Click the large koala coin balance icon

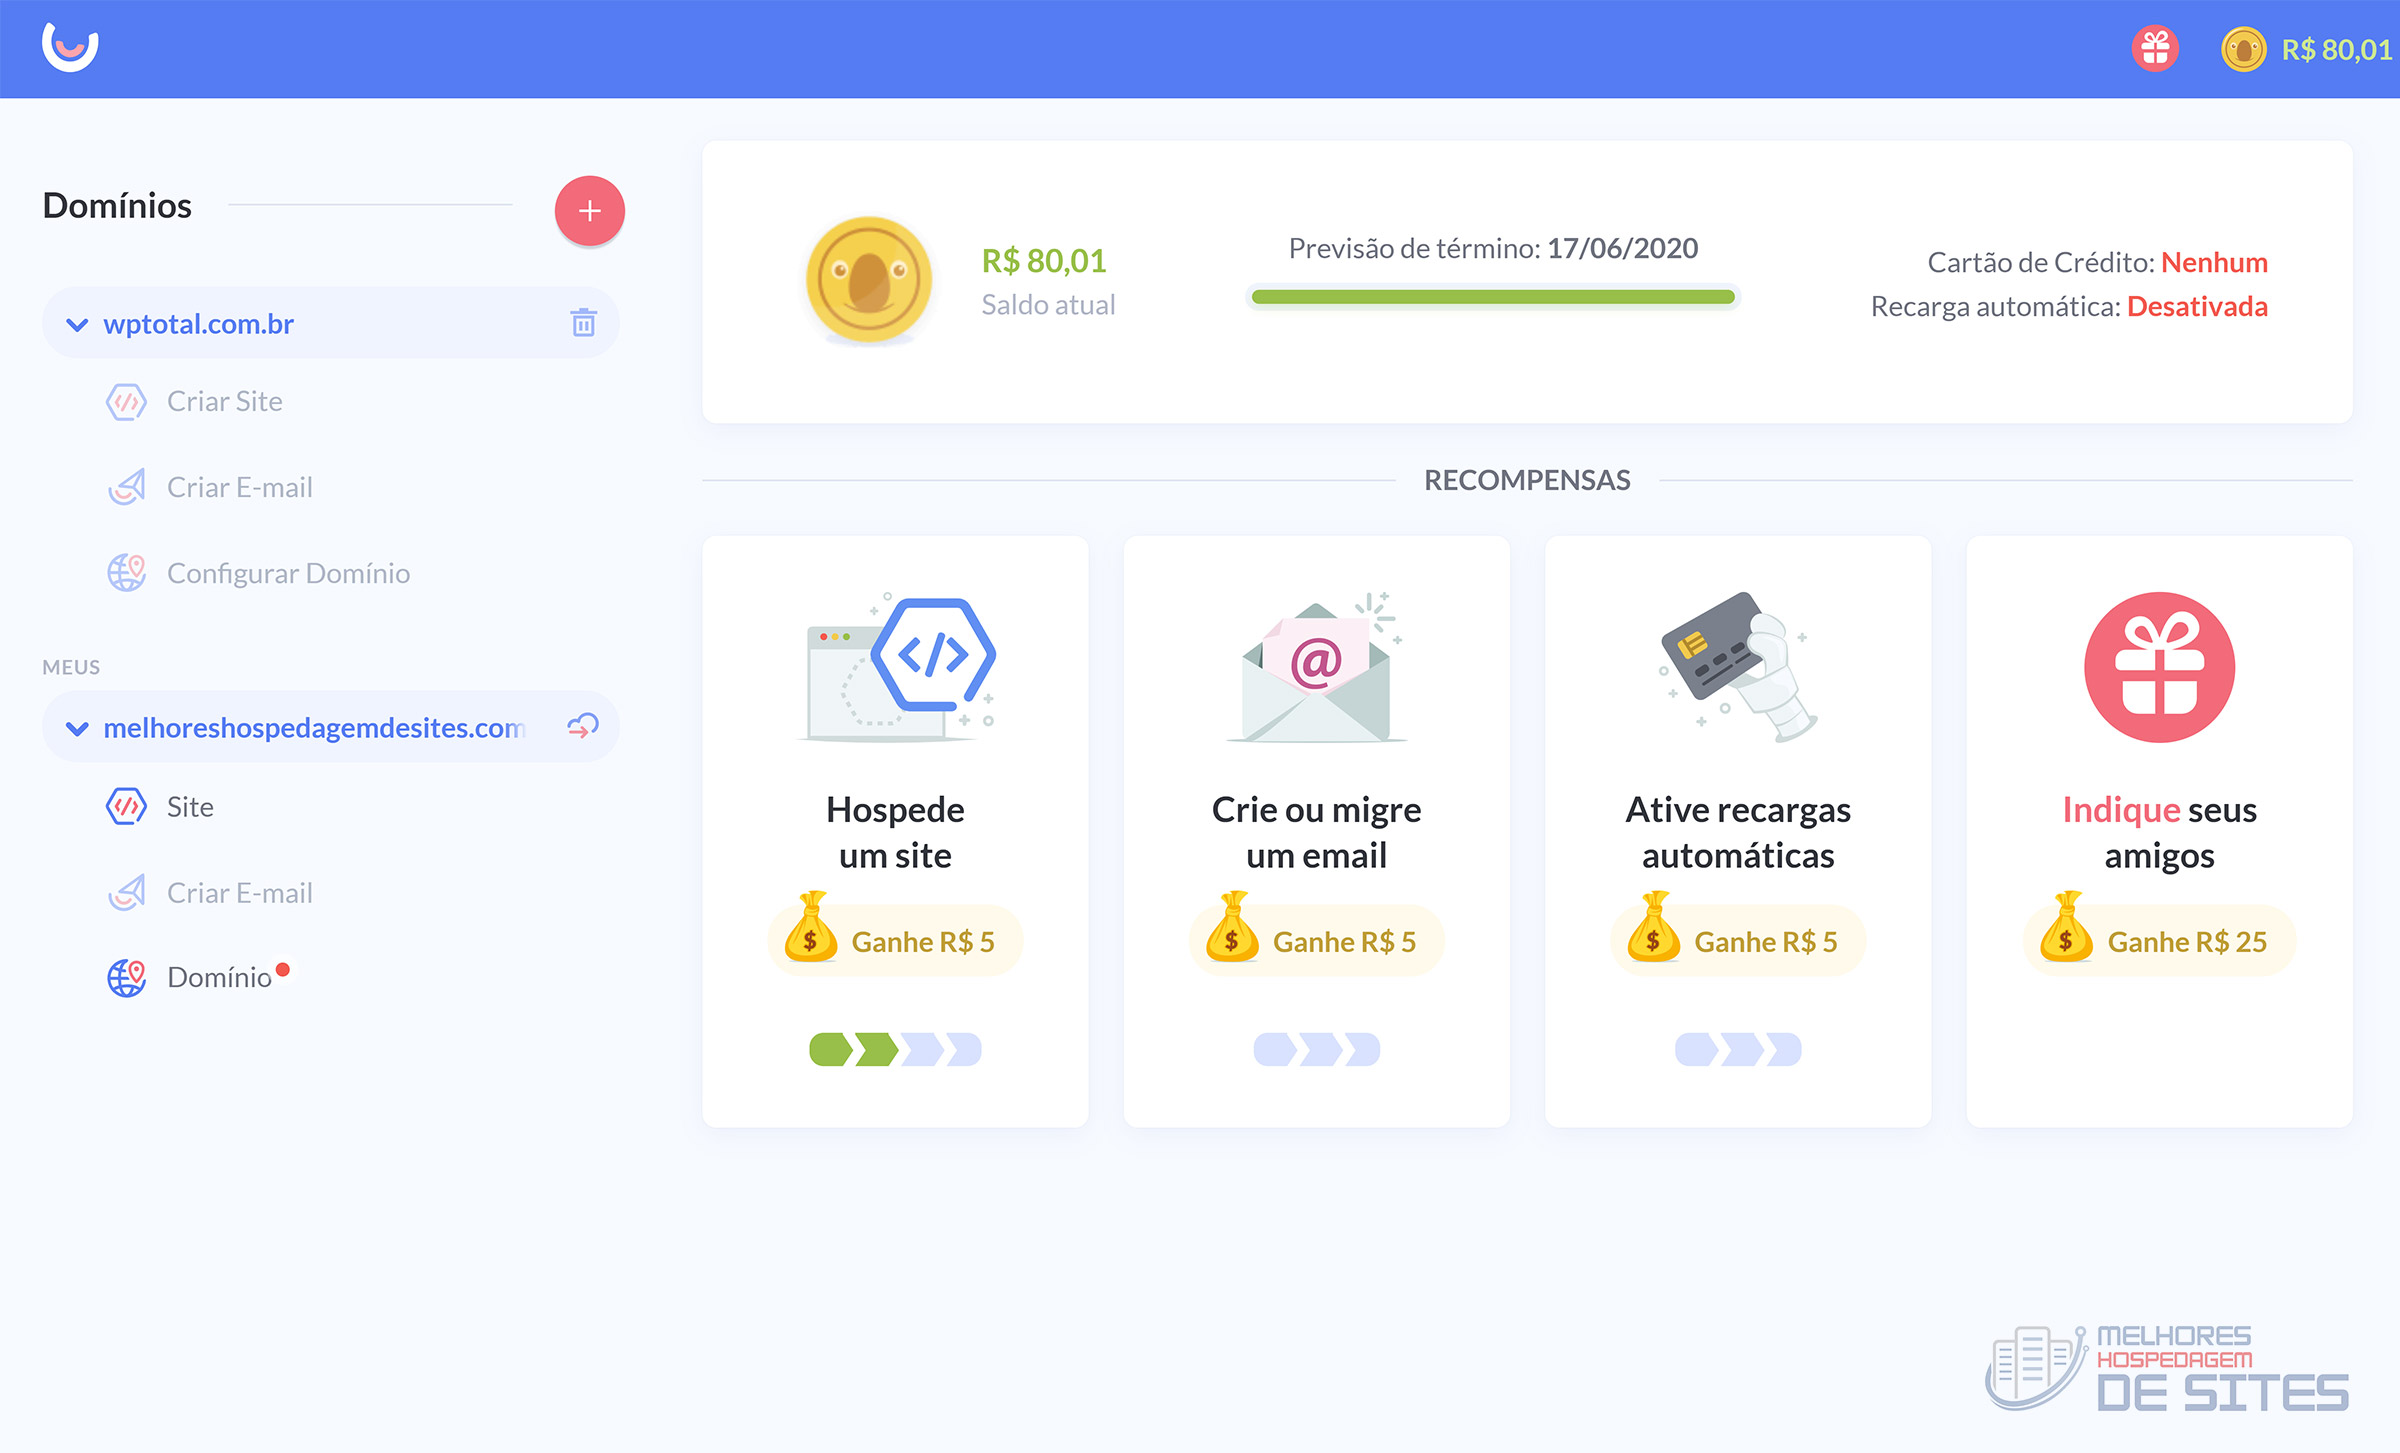pos(868,281)
